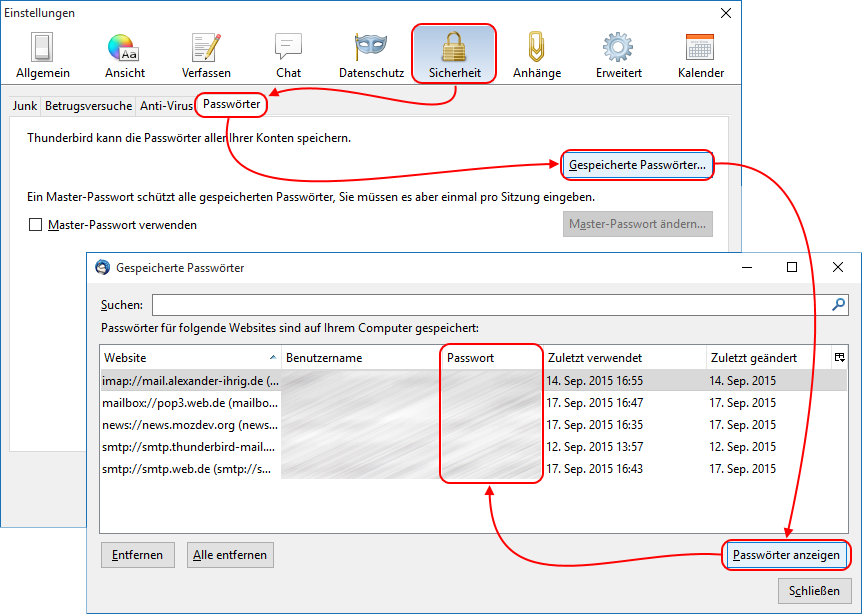
Task: Sort by Zuletzt verwendet column header
Action: 625,357
